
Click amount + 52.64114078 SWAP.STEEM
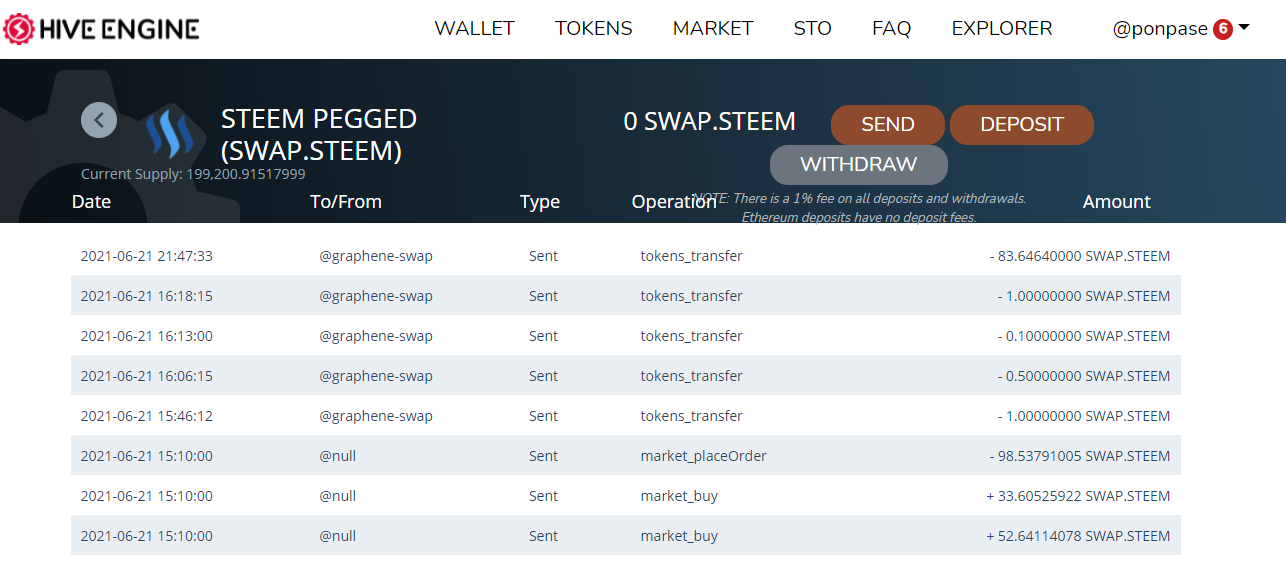1078,536
